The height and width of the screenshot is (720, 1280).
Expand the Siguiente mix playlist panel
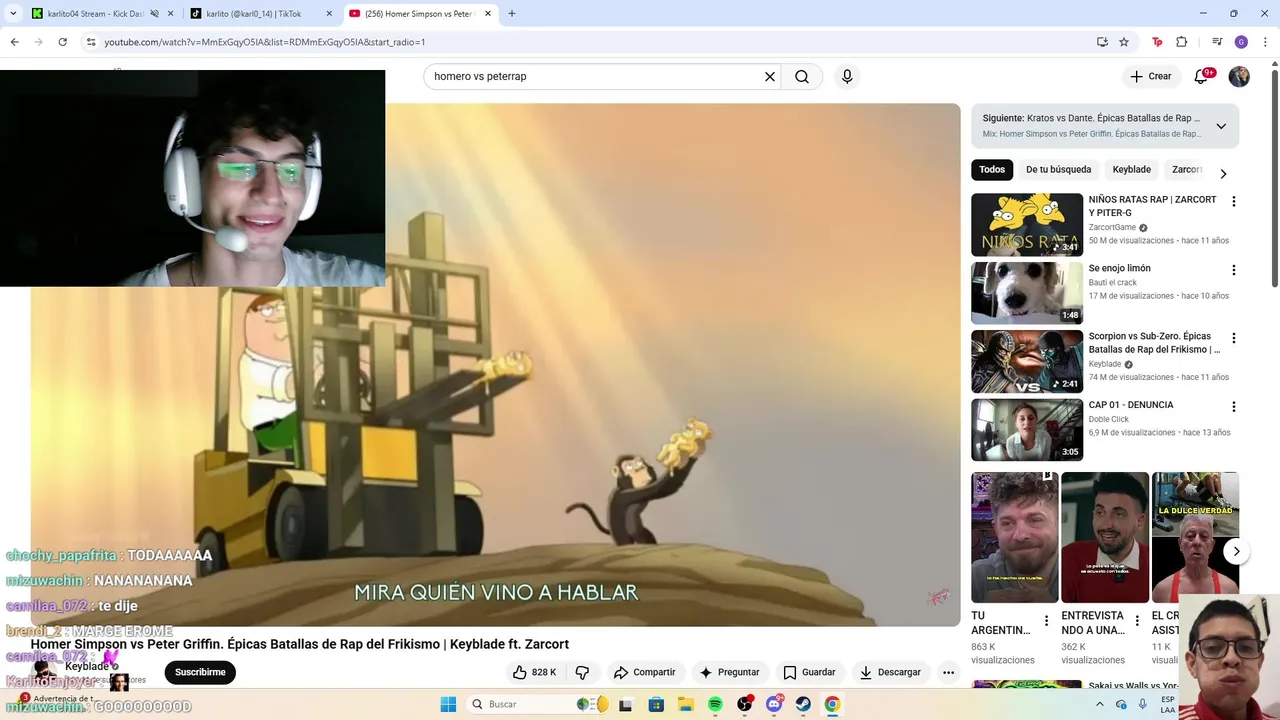1221,126
